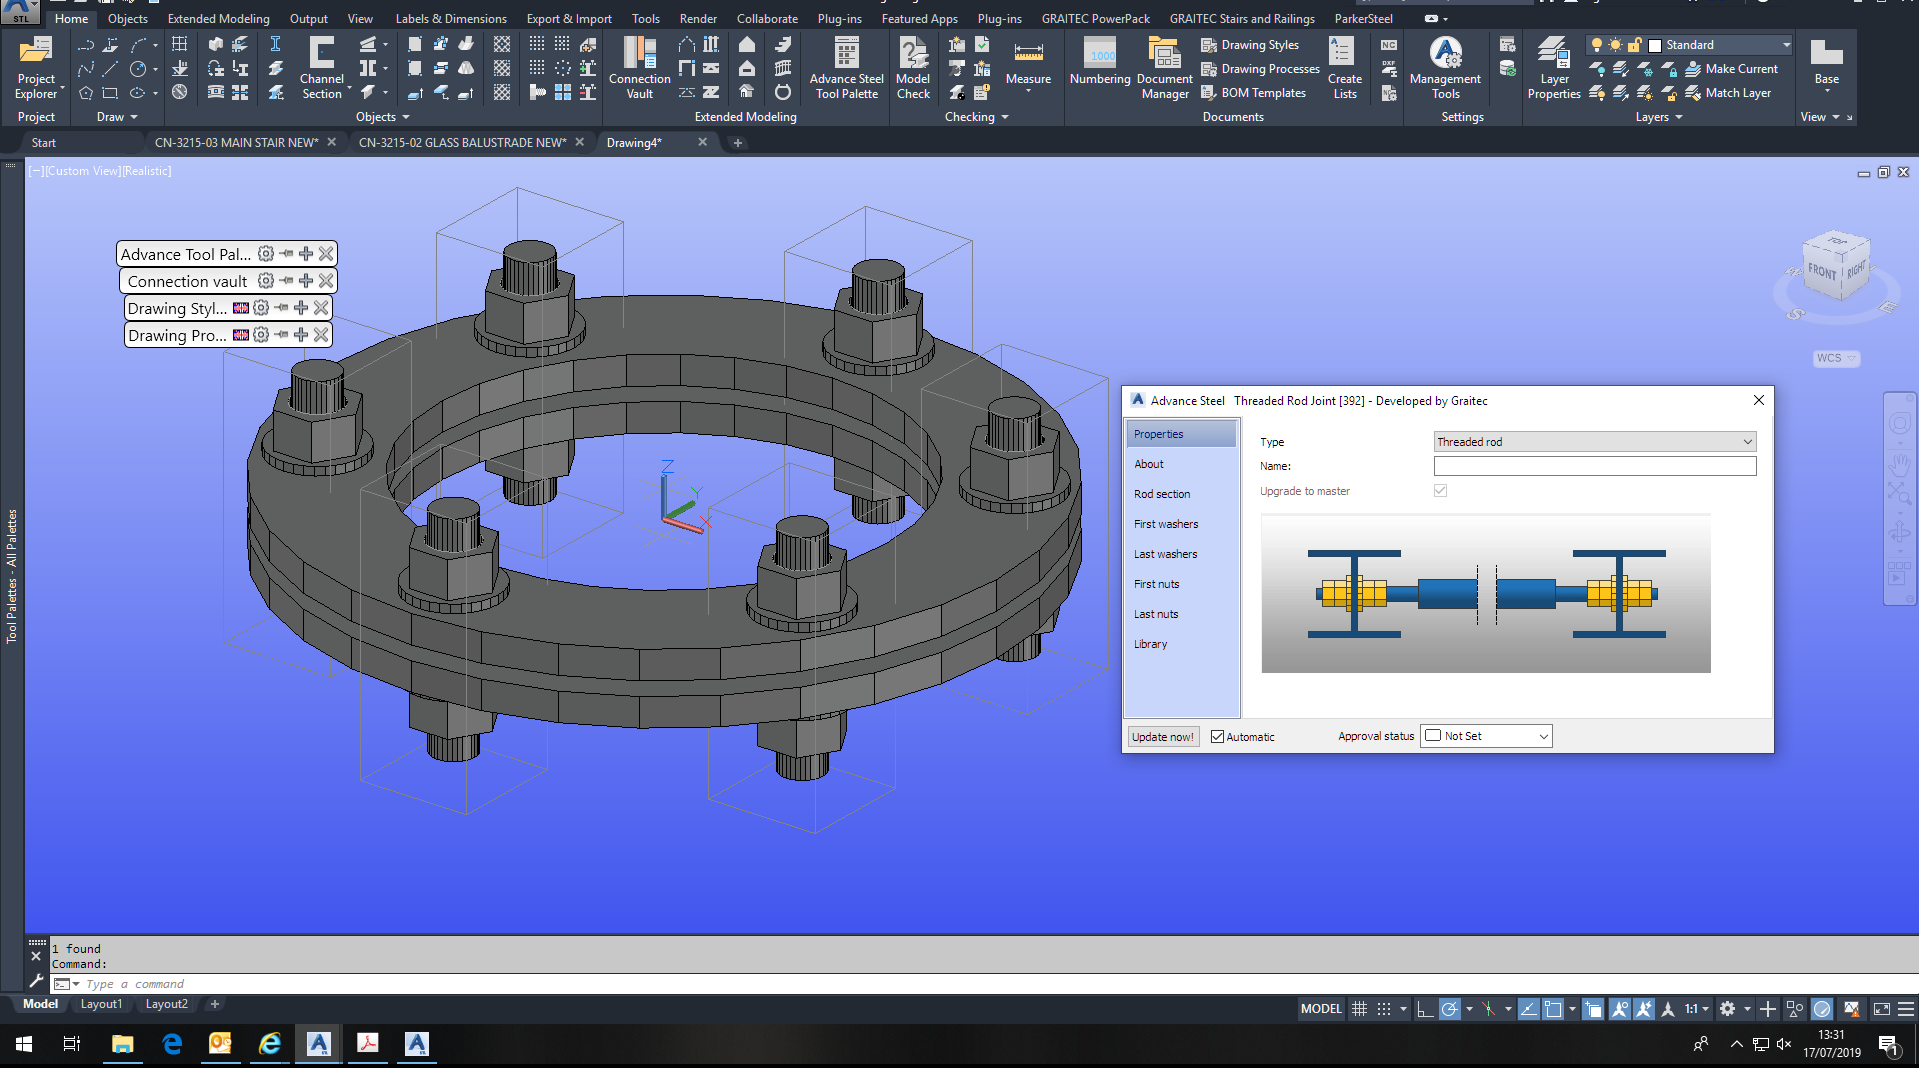The image size is (1919, 1068).
Task: Open the Project Explorer tool
Action: [36, 67]
